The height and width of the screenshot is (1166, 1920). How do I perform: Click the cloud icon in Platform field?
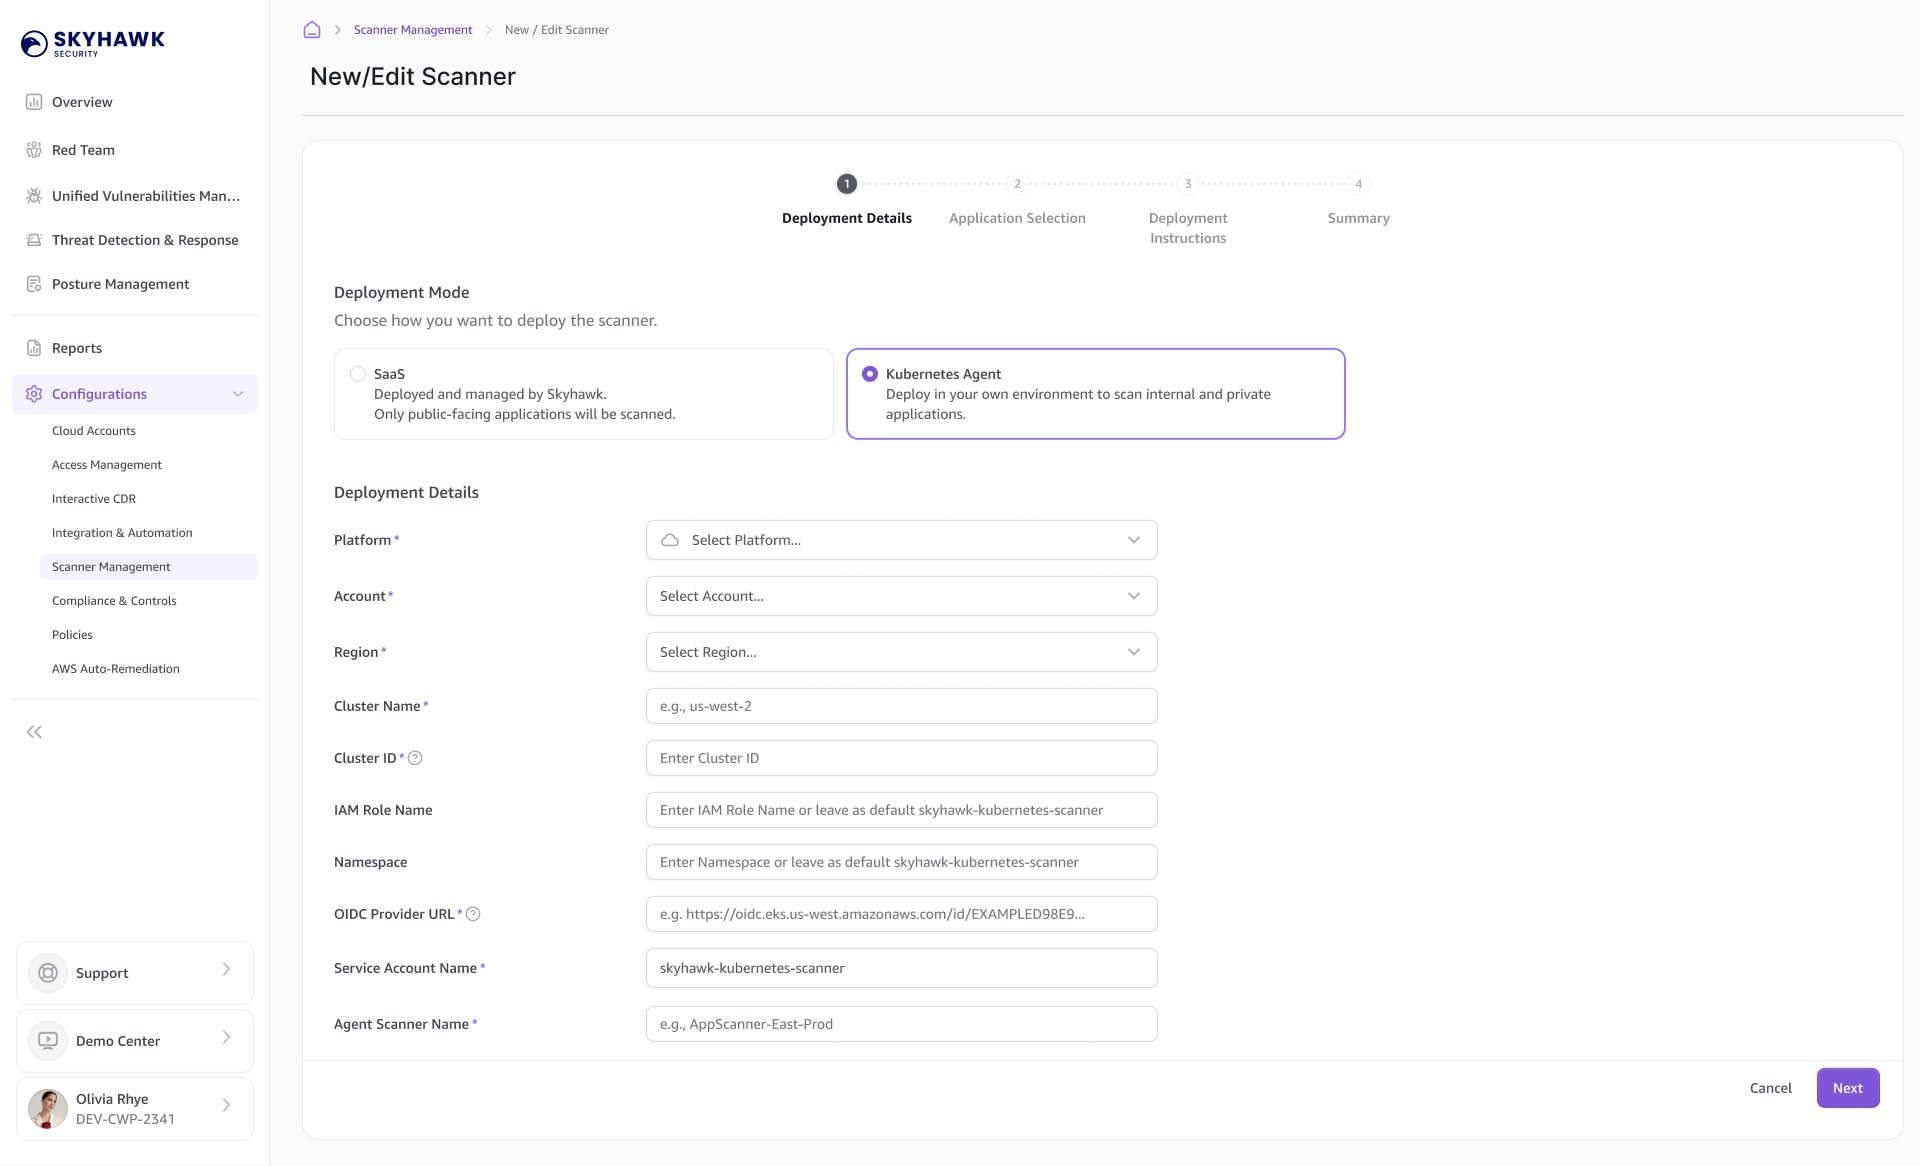[670, 540]
